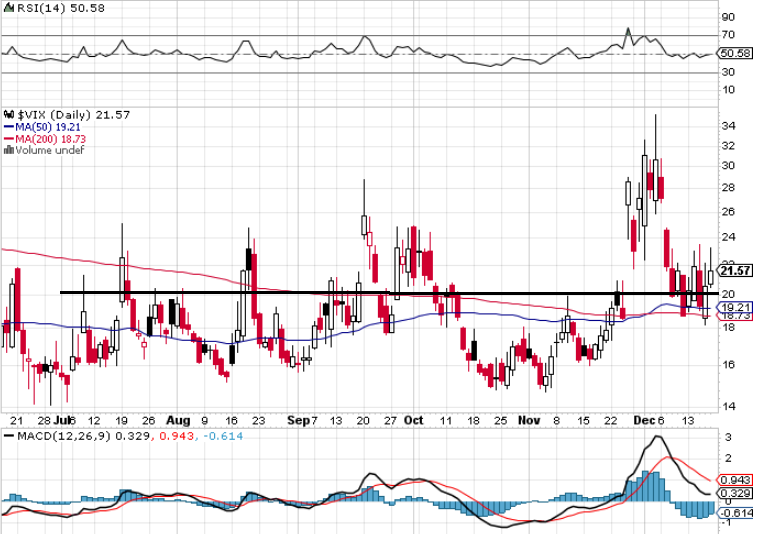
Task: Click the 34 price axis label
Action: (728, 126)
